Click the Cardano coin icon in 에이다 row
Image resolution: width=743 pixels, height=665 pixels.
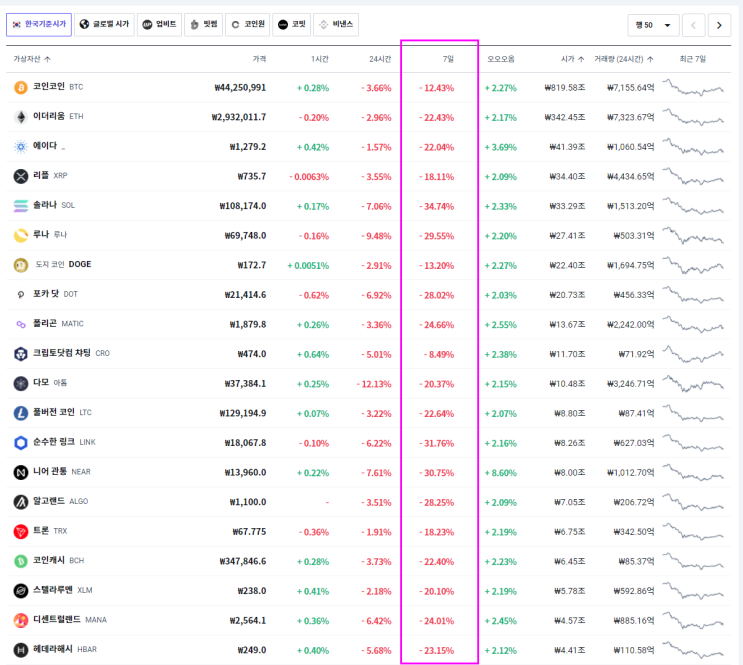click(20, 147)
